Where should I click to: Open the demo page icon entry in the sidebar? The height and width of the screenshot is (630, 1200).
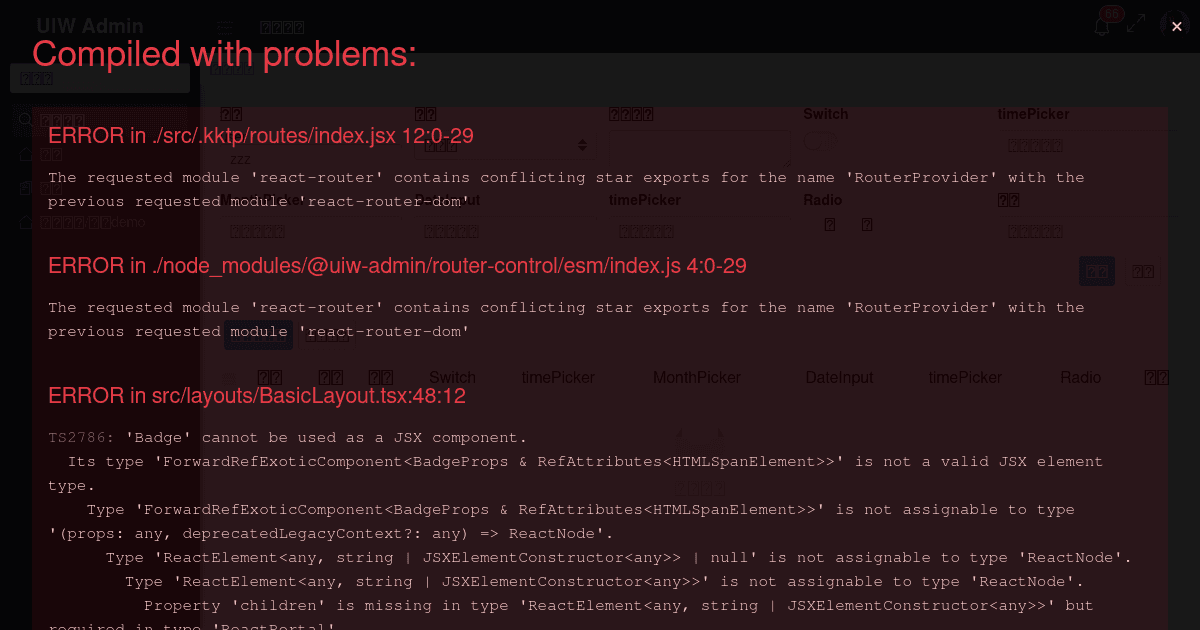click(25, 222)
